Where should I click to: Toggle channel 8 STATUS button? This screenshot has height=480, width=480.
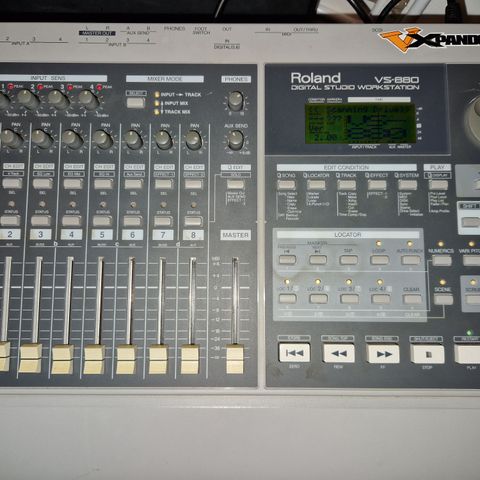193,221
